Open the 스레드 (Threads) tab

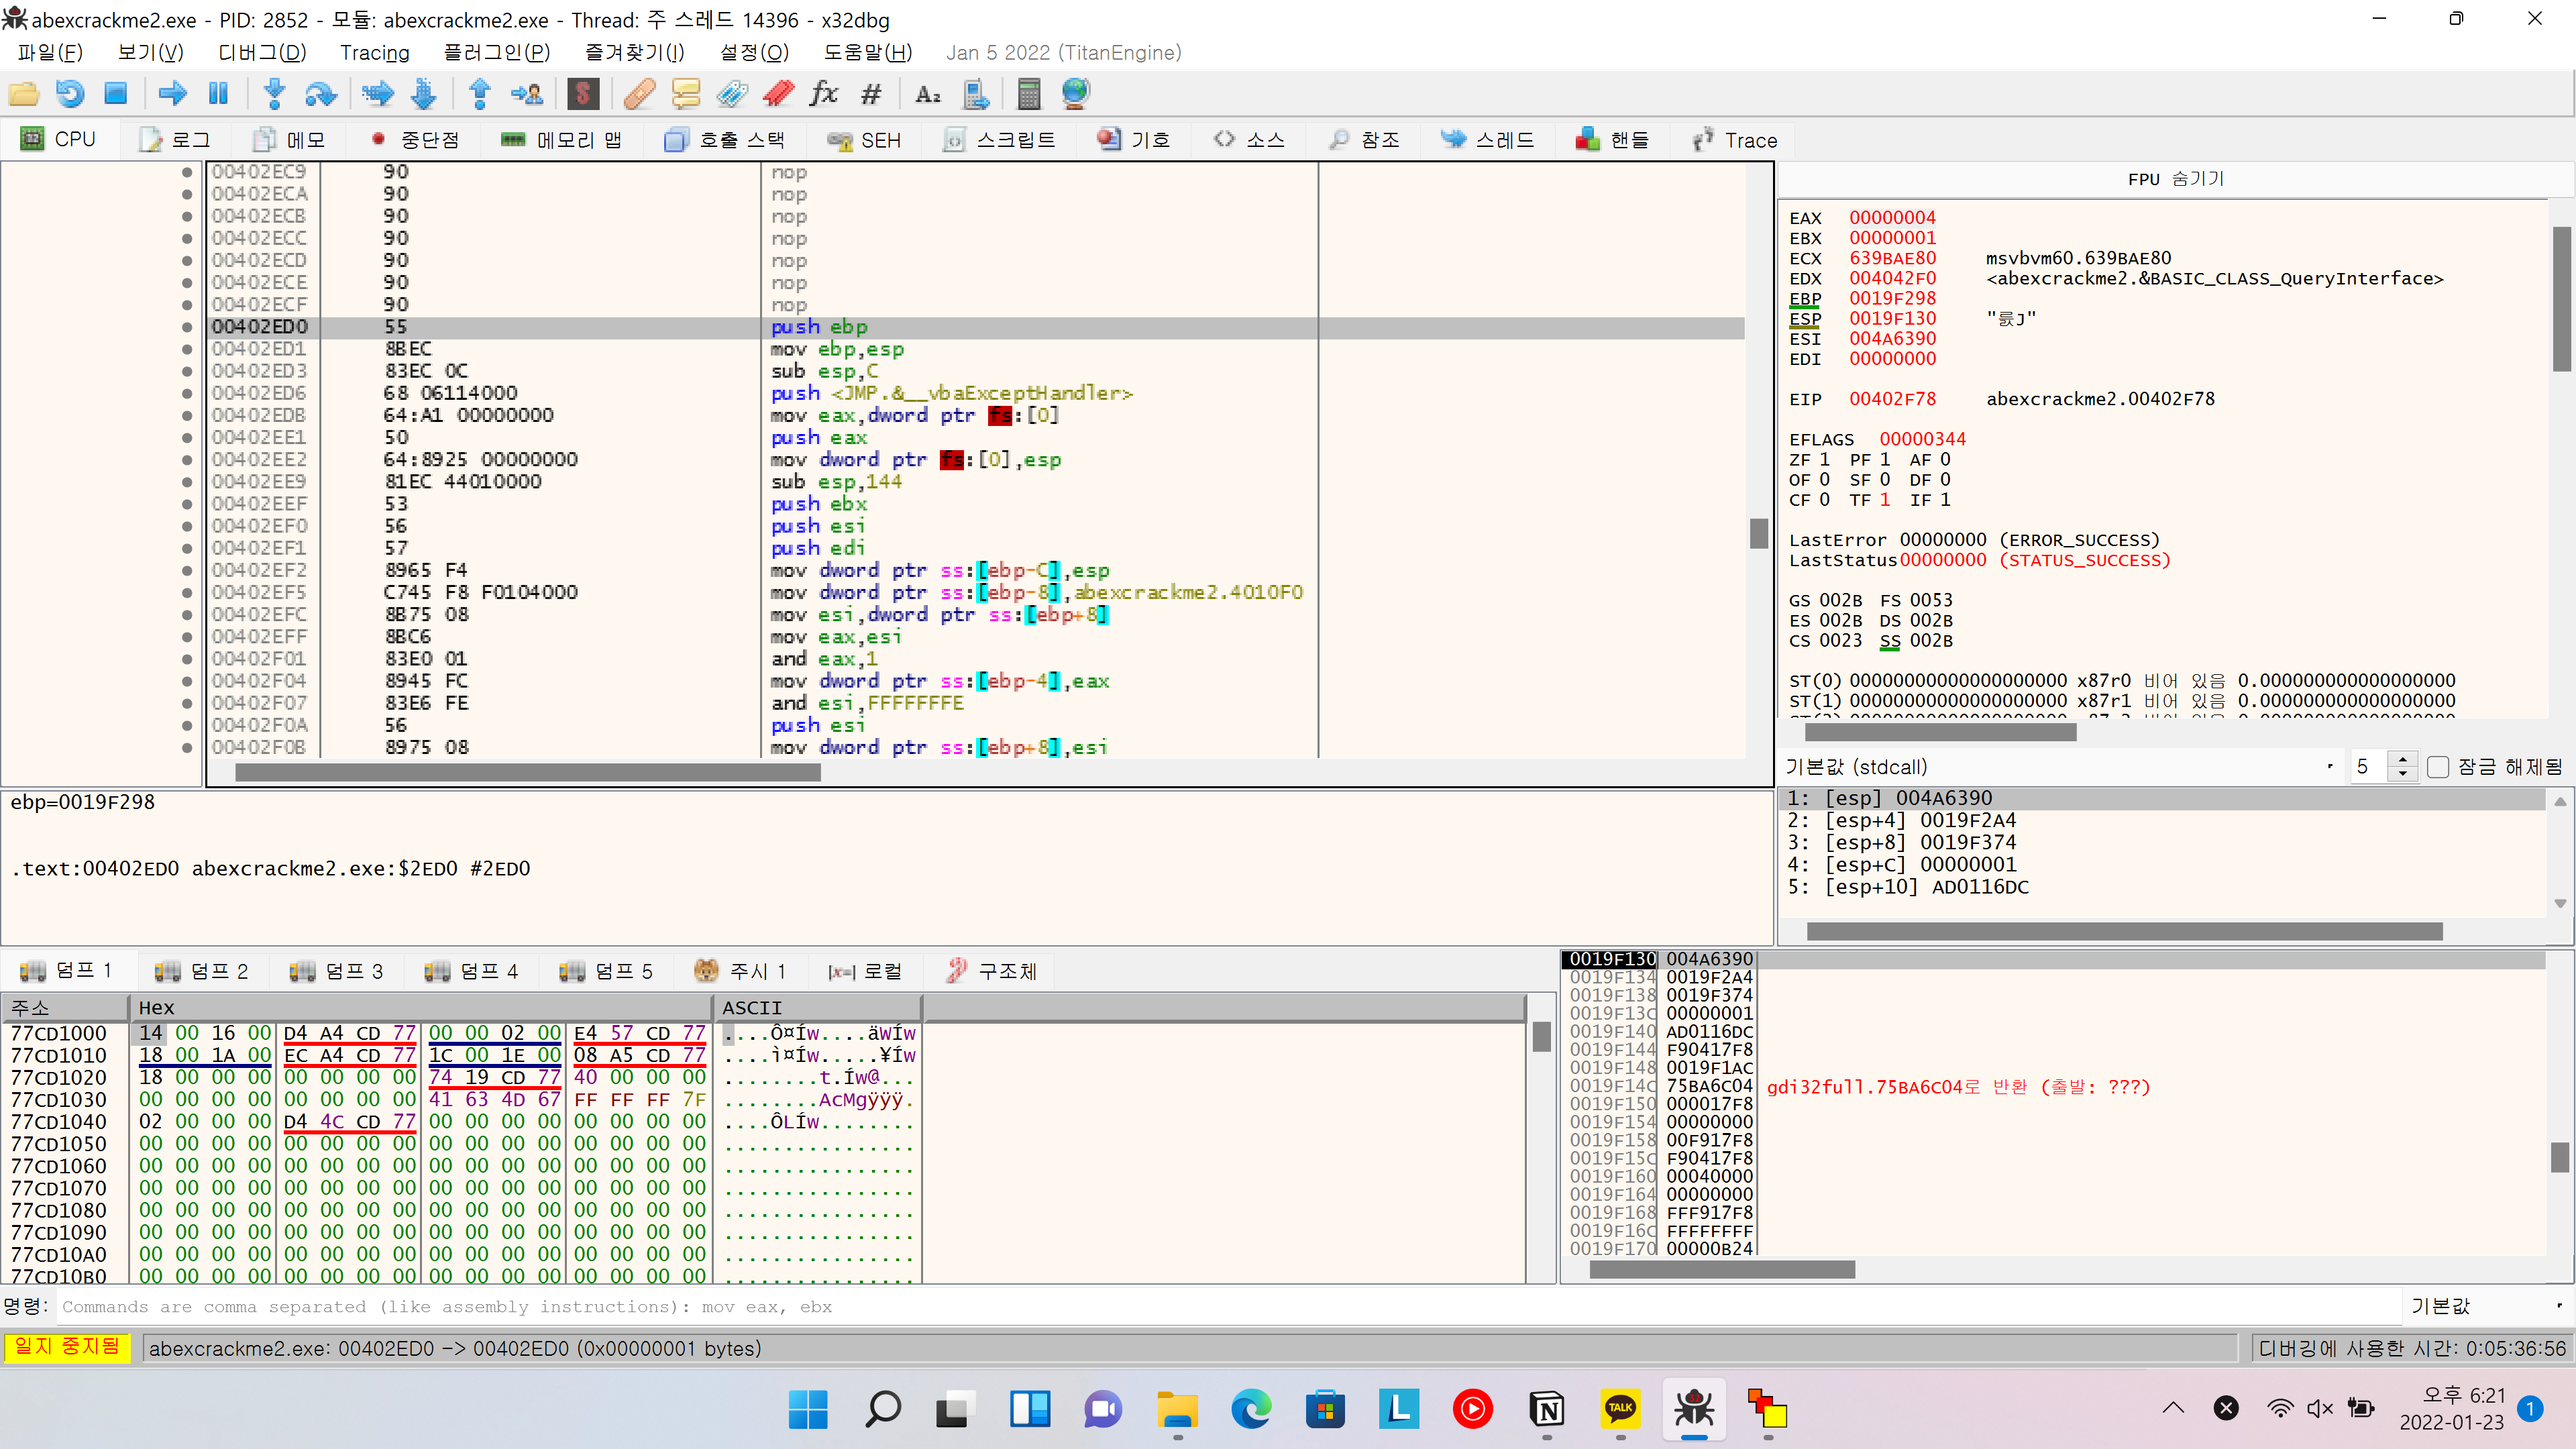coord(1488,140)
